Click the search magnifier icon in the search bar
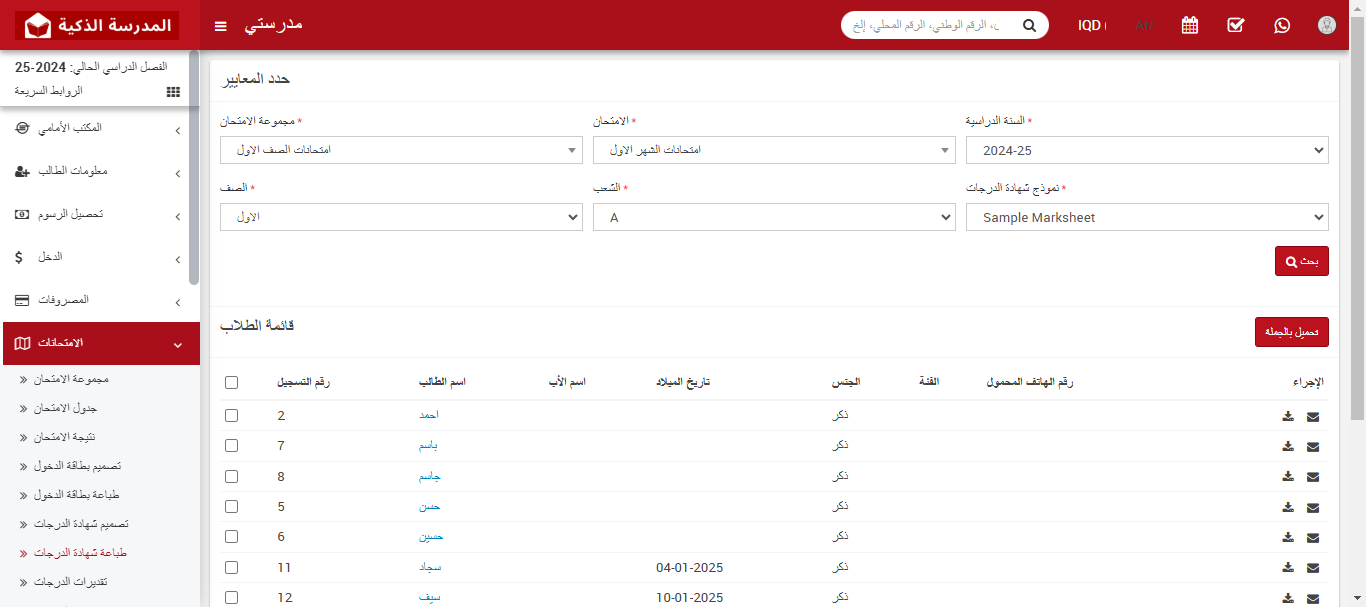Viewport: 1366px width, 607px height. pyautogui.click(x=1029, y=24)
